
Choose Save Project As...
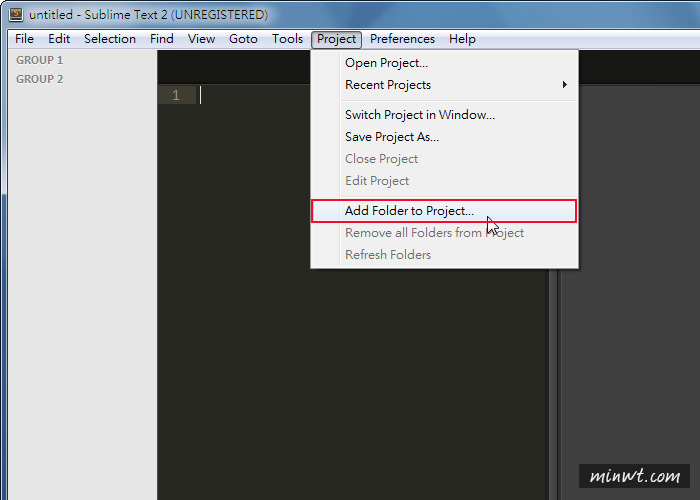(x=444, y=137)
